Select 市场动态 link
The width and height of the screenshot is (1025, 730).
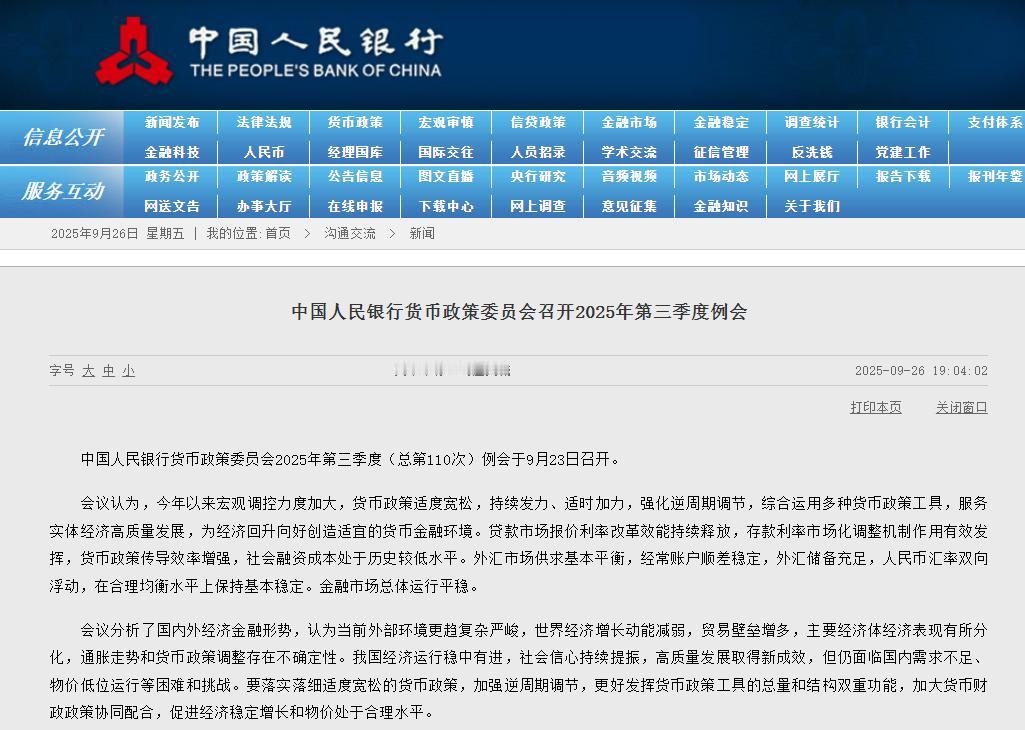tap(721, 176)
